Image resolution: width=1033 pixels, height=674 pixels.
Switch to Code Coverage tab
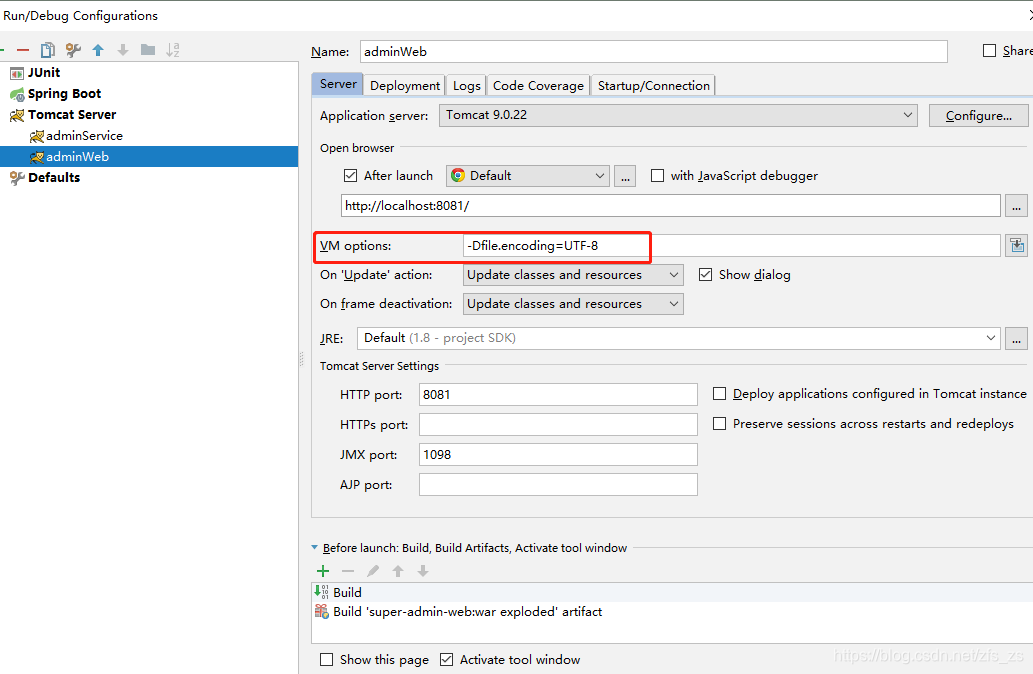(538, 86)
